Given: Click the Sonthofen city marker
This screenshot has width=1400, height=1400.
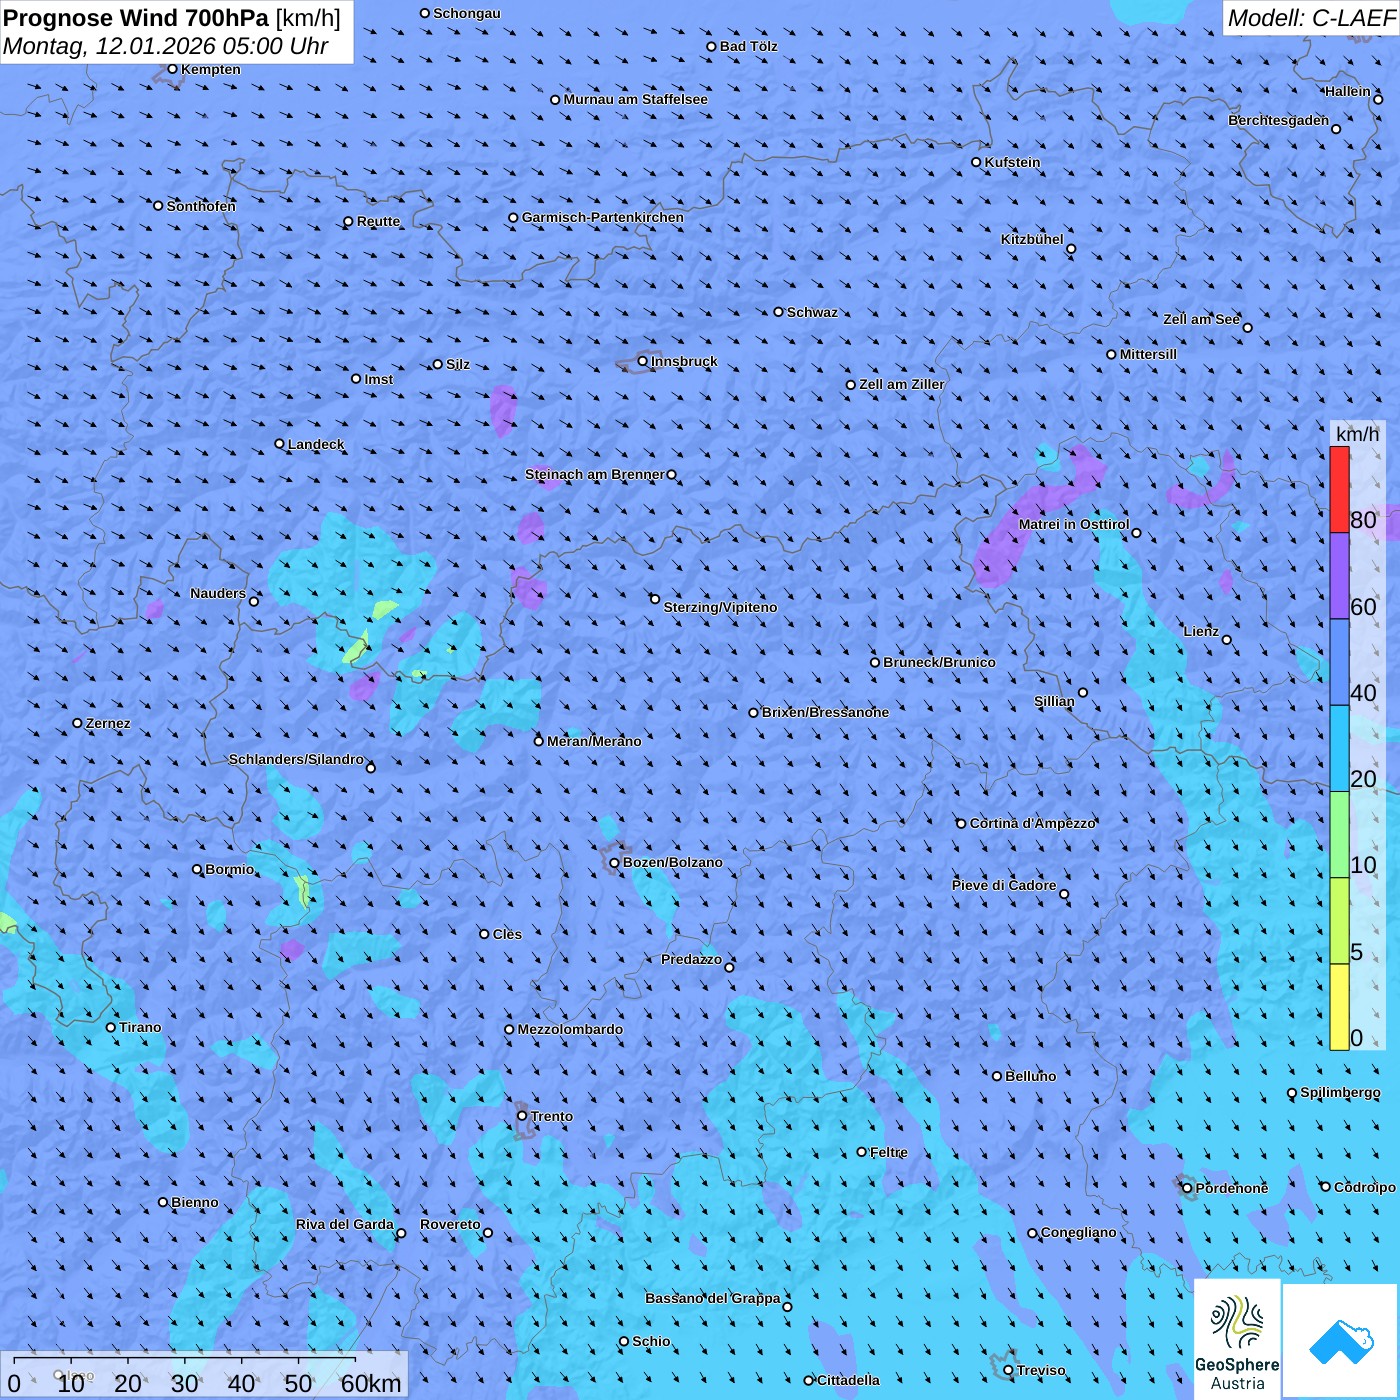Looking at the screenshot, I should click(x=158, y=206).
